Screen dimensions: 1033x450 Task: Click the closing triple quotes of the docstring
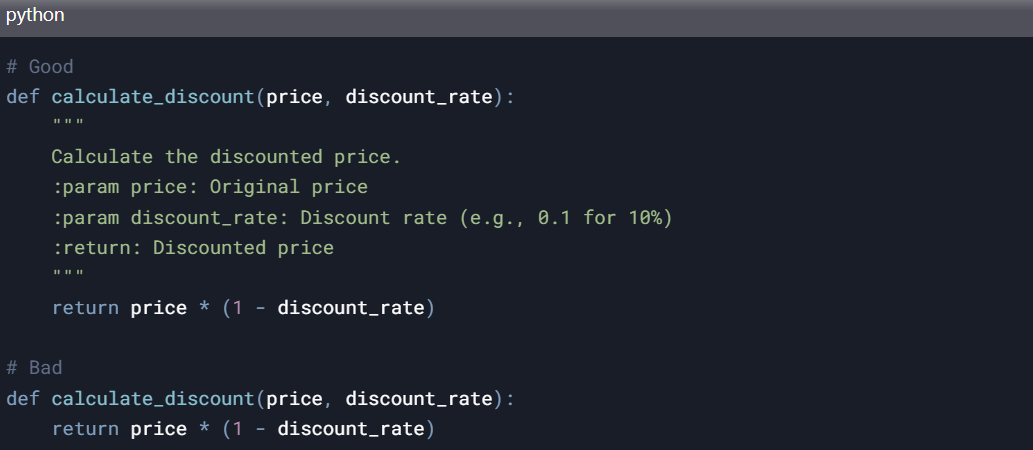(68, 277)
